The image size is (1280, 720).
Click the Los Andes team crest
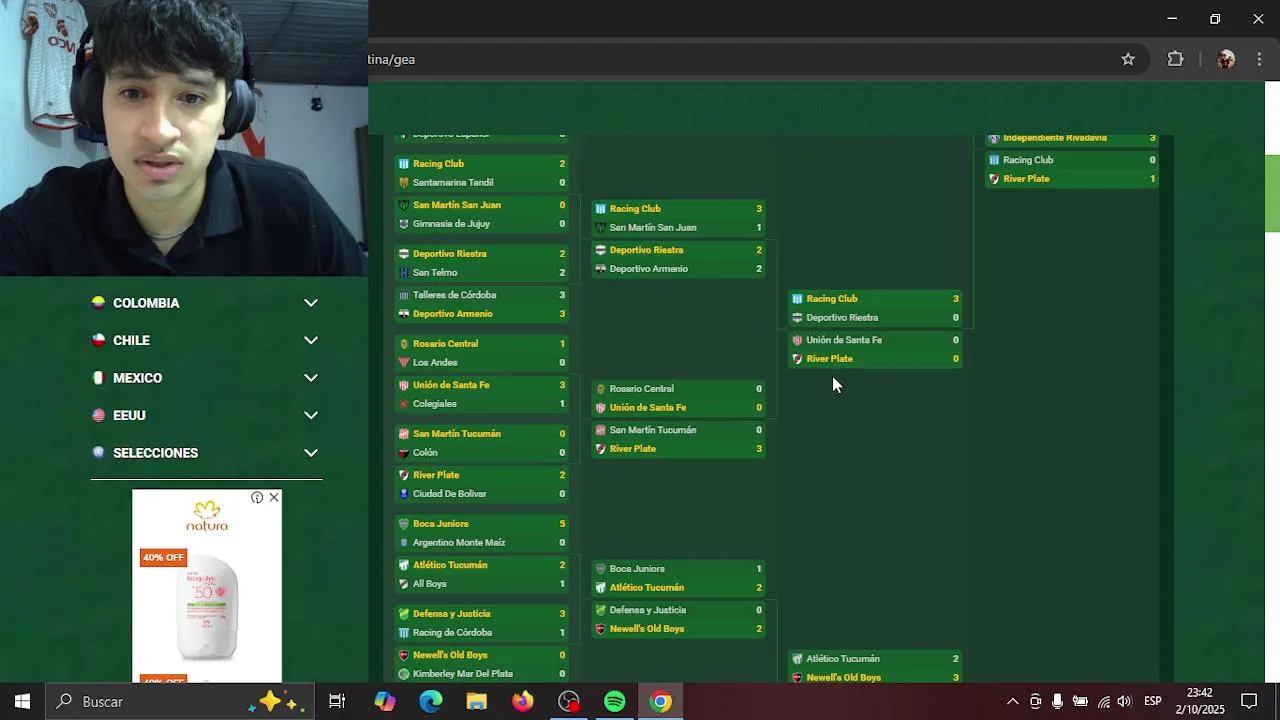pyautogui.click(x=404, y=363)
